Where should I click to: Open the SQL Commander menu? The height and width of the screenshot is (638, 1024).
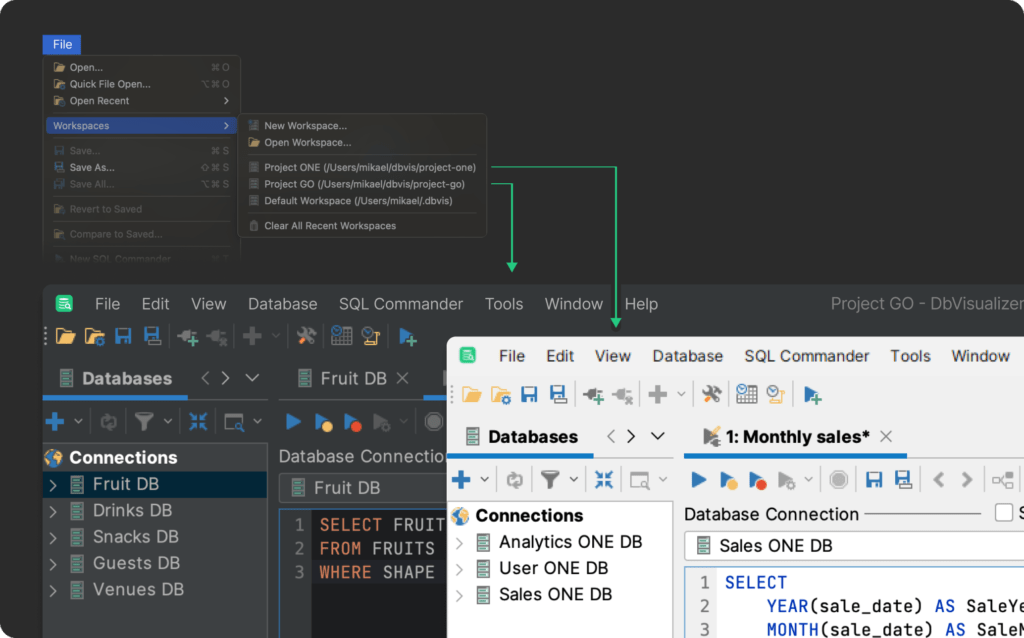click(806, 356)
